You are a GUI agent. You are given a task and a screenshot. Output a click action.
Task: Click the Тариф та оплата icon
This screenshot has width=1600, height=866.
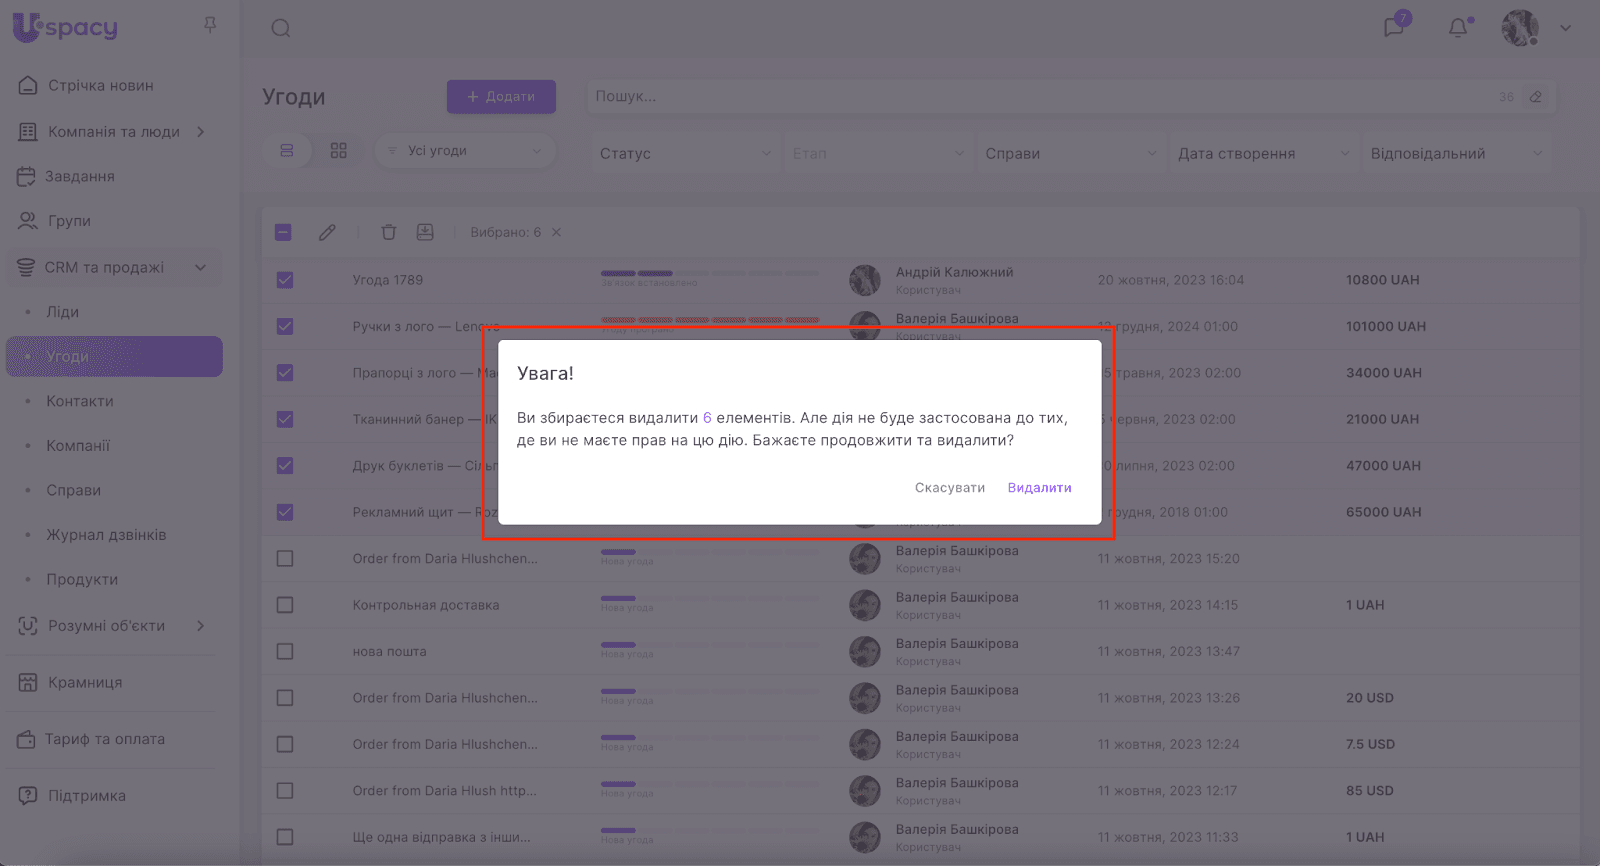click(26, 740)
